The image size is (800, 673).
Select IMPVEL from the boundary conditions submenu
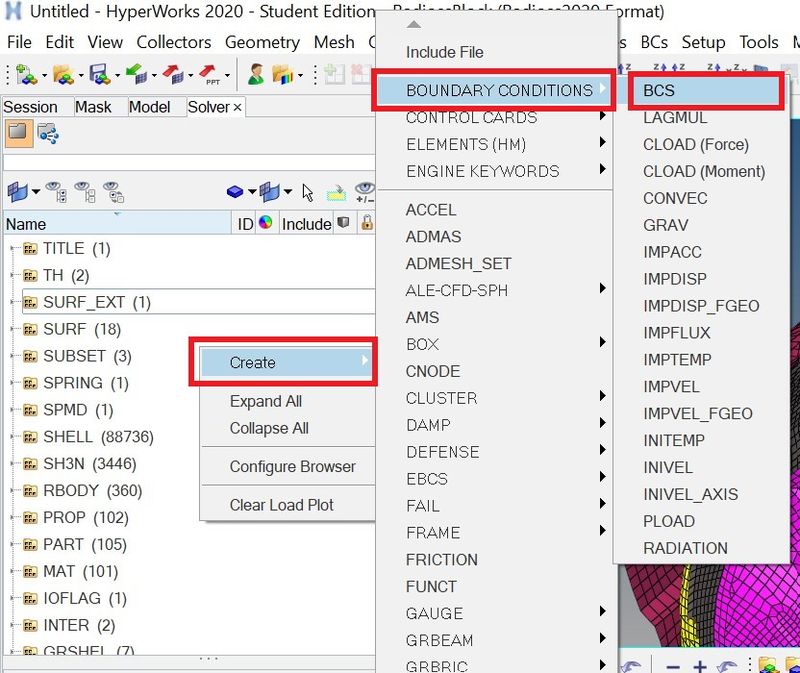coord(671,387)
